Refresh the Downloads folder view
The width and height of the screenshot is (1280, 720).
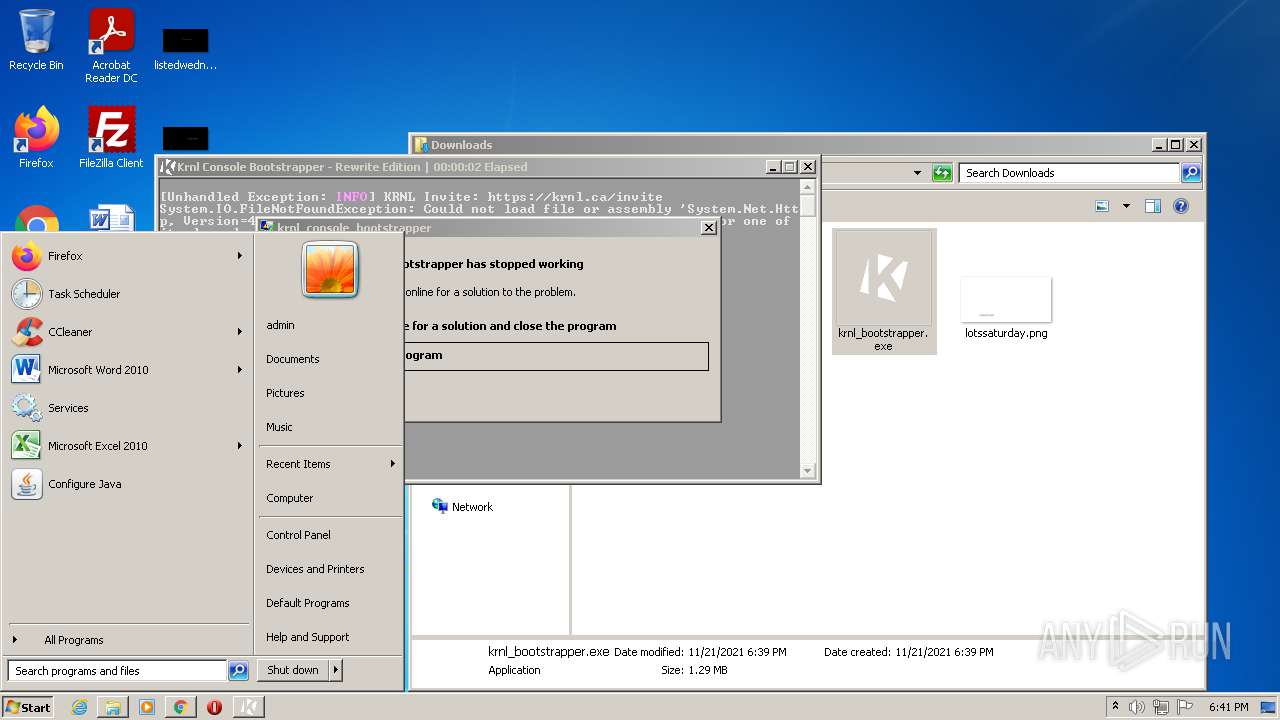(942, 173)
